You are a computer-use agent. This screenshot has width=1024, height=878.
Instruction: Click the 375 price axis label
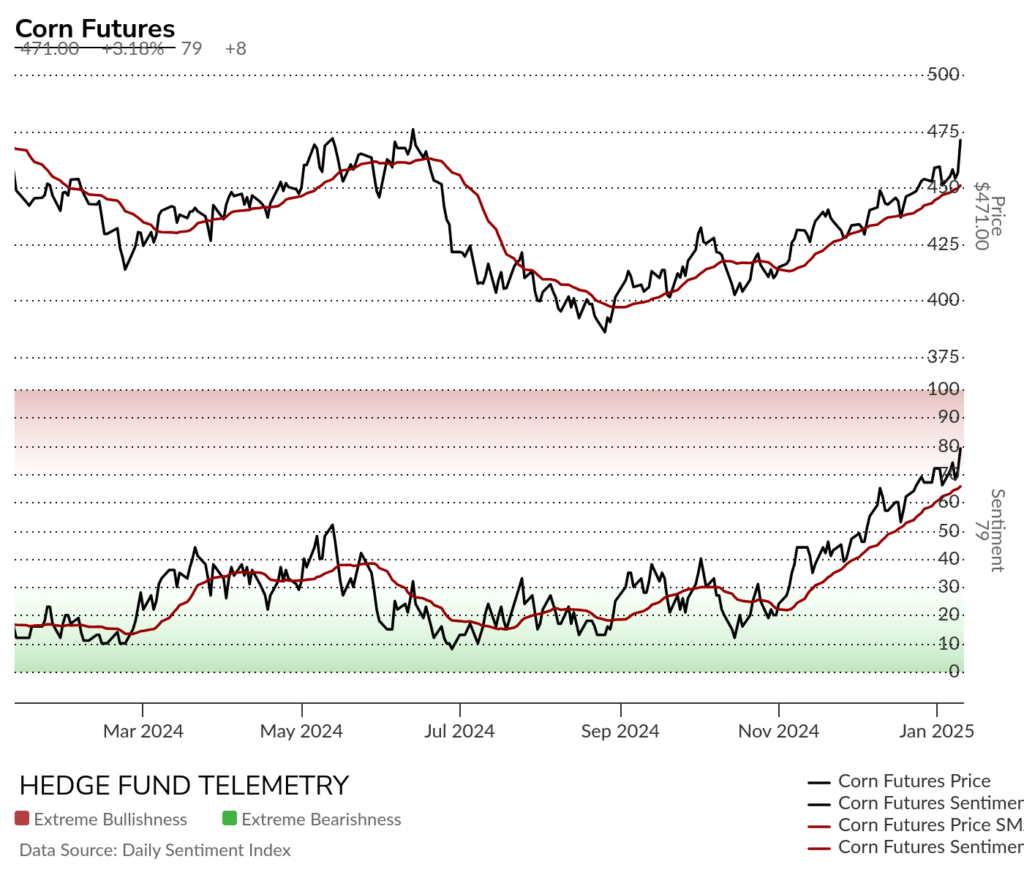pos(943,357)
